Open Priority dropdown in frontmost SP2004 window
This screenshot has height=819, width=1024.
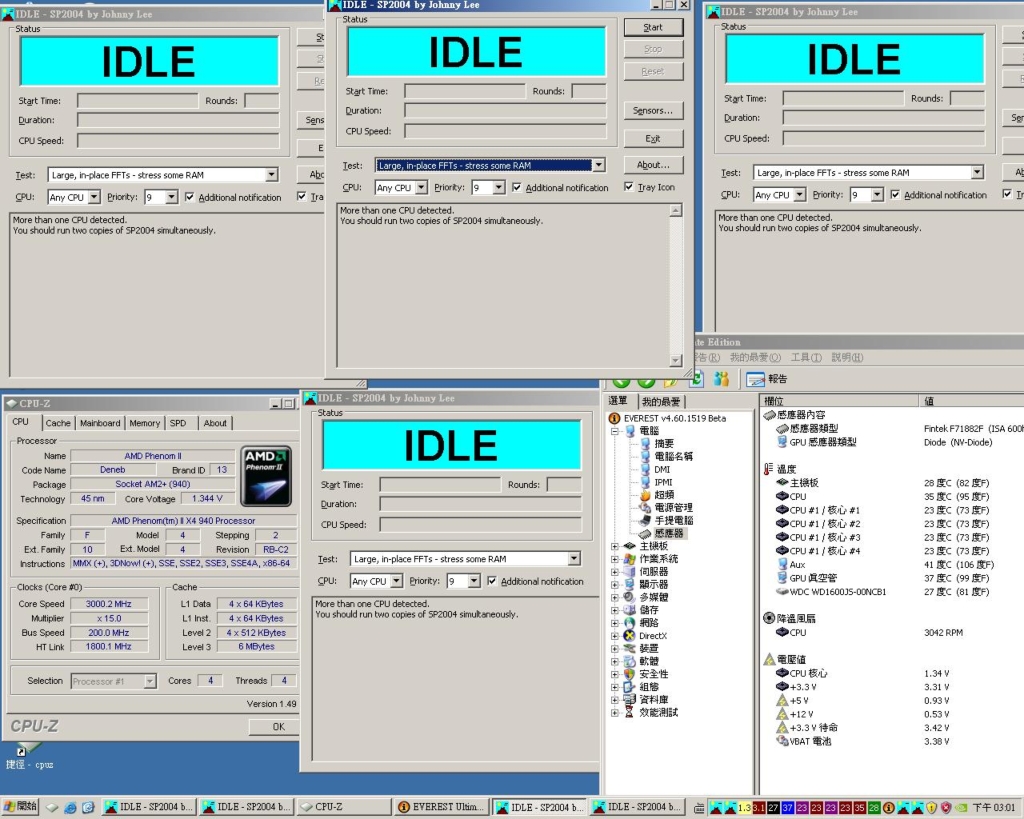coord(498,187)
